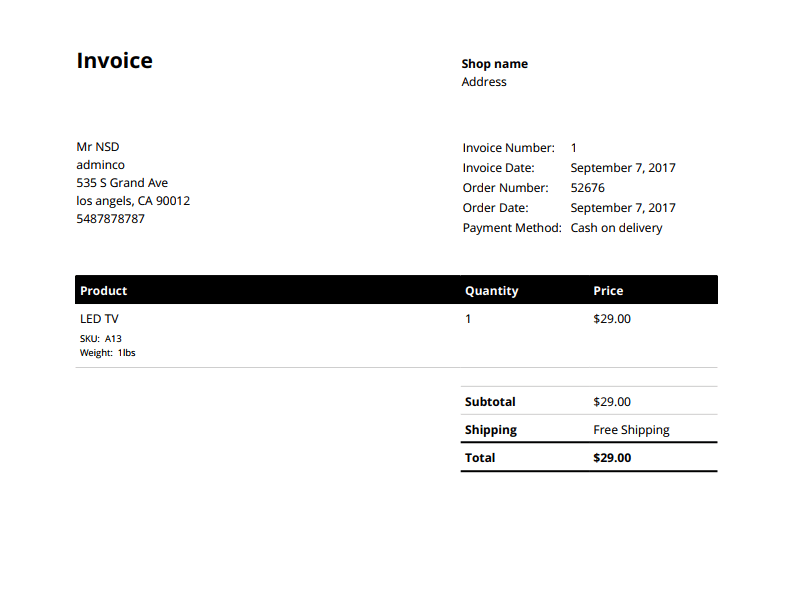Select order number 52676
This screenshot has height=600, width=789.
click(587, 188)
